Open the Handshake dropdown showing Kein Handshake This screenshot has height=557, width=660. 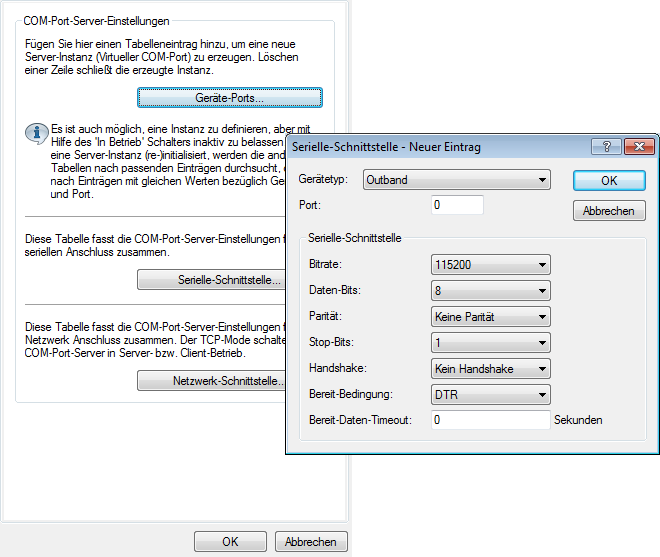[x=490, y=369]
